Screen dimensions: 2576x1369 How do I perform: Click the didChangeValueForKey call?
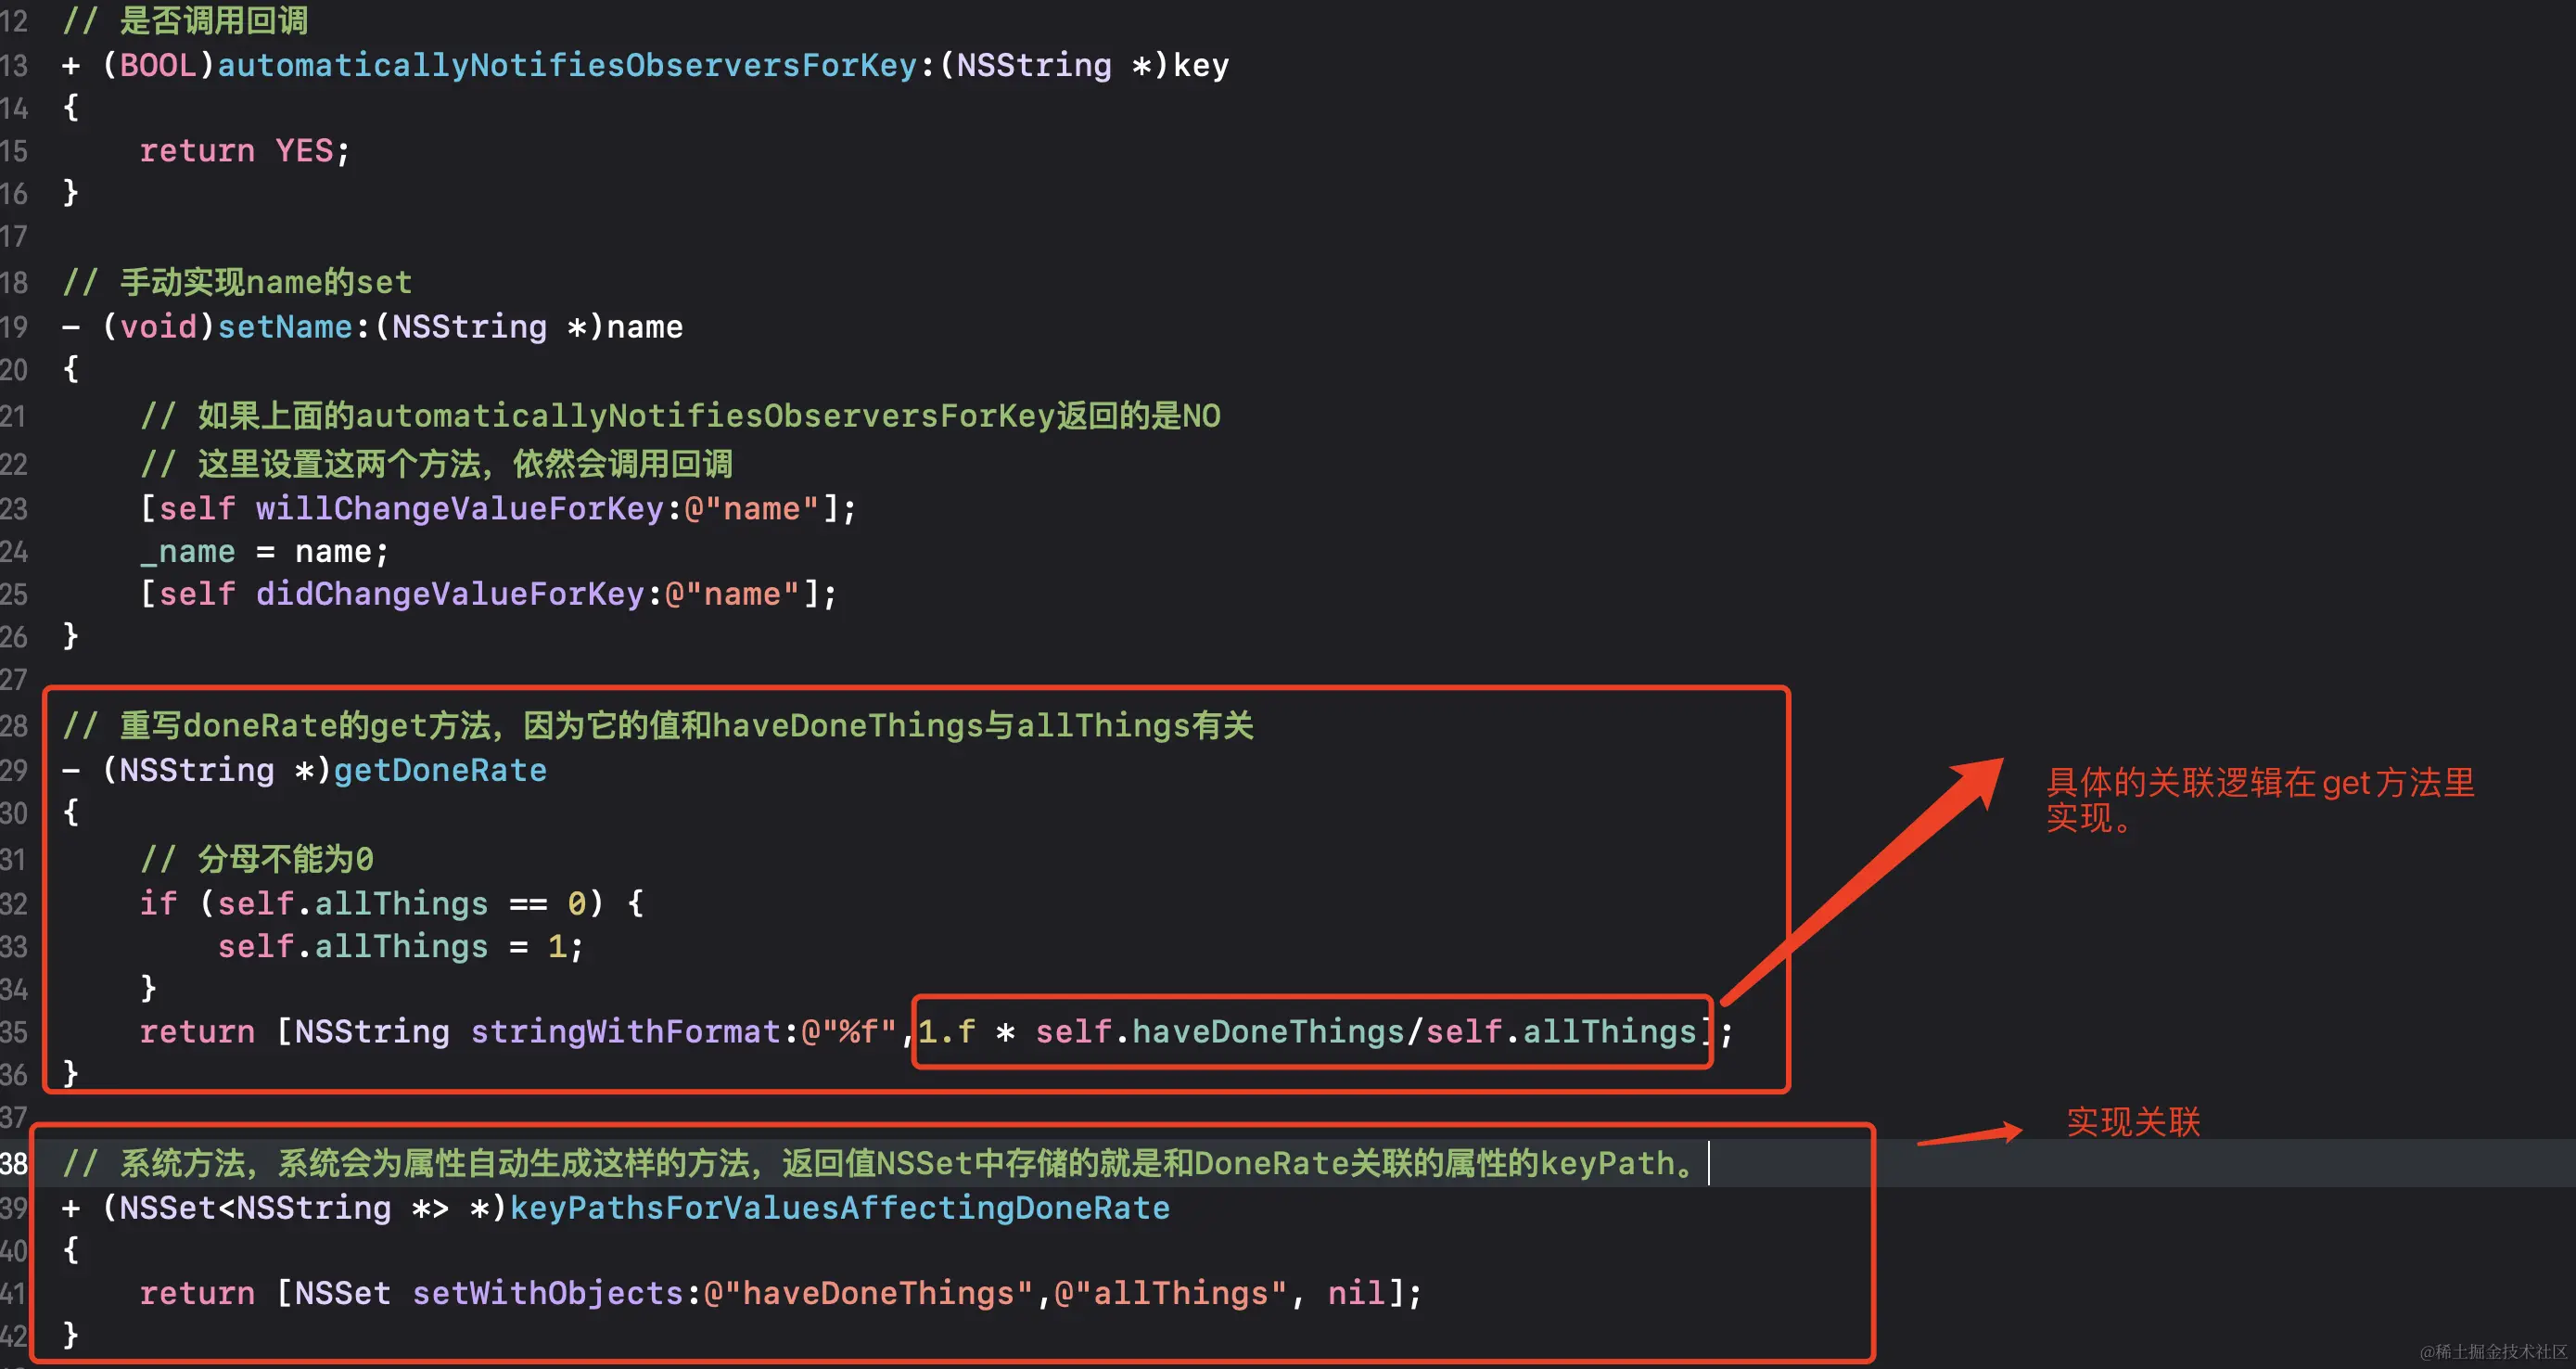coord(449,594)
